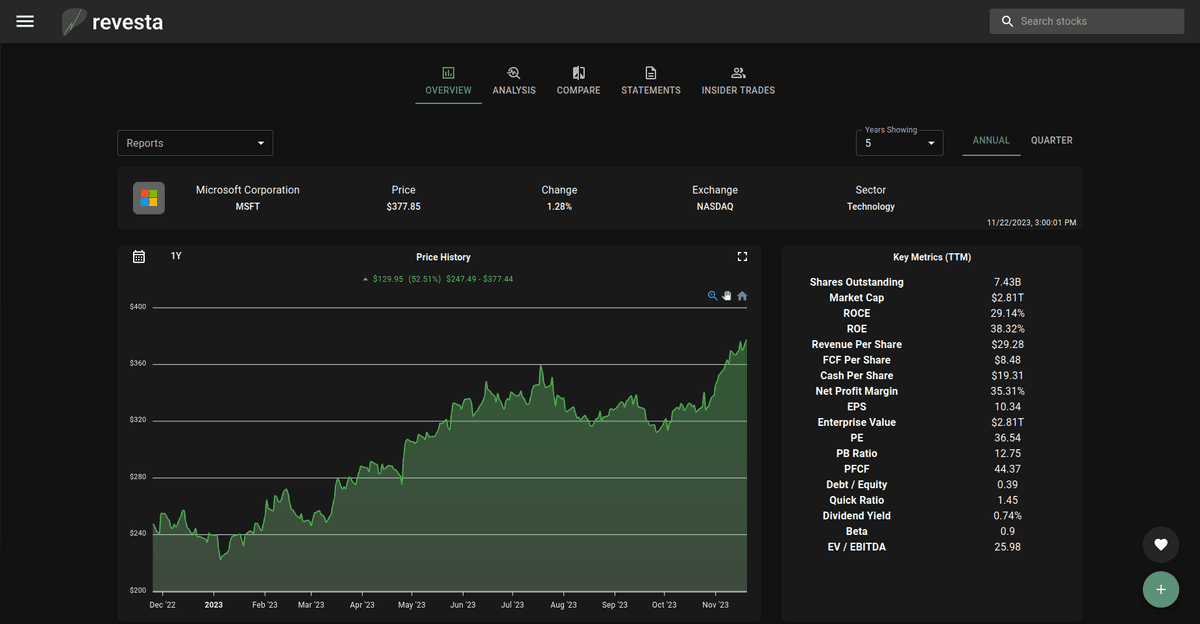Select the 1Y chart range
Screen dimensions: 1200x624
click(x=176, y=256)
